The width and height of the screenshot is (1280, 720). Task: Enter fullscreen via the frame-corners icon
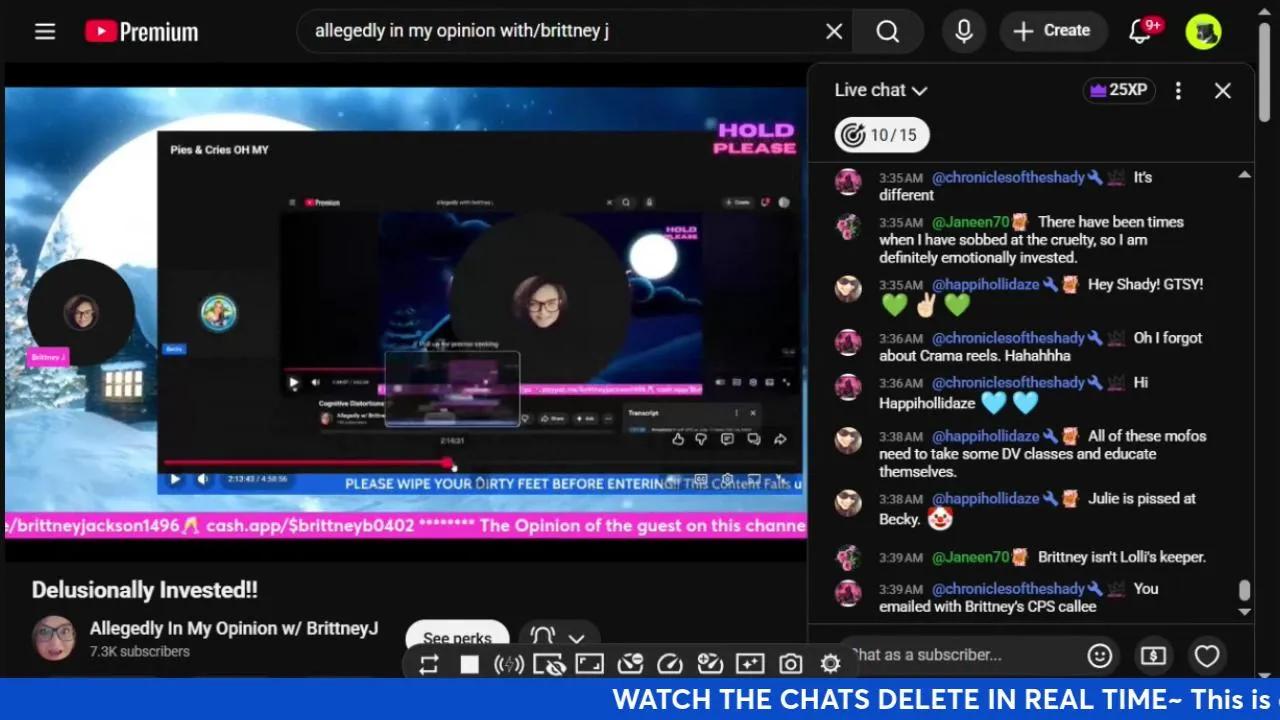point(590,664)
